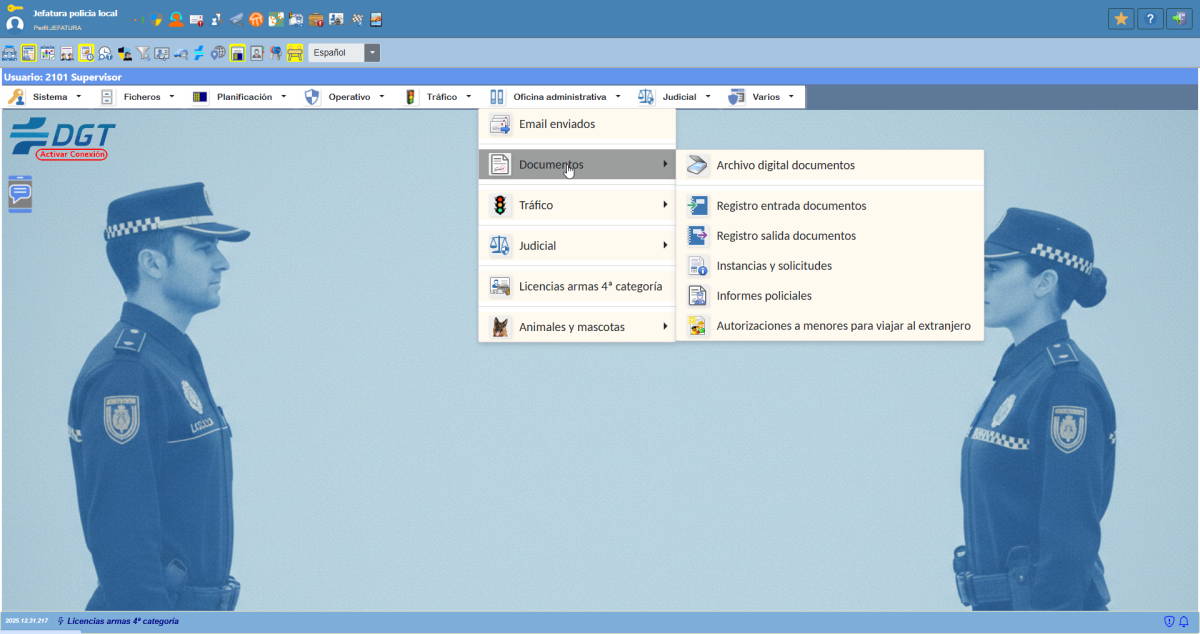1200x634 pixels.
Task: Click the notification bell in status bar
Action: click(1184, 622)
